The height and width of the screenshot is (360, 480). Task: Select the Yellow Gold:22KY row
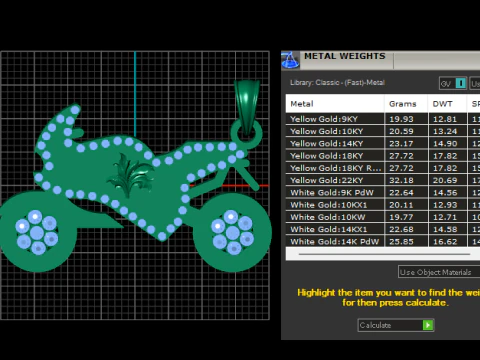coord(383,180)
